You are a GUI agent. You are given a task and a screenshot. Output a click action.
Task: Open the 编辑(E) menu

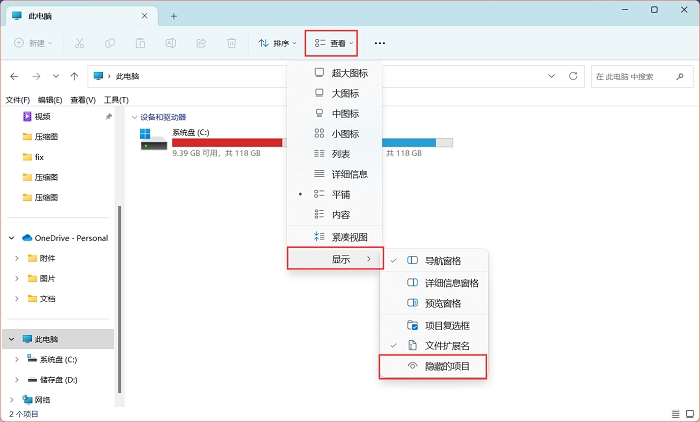point(50,100)
